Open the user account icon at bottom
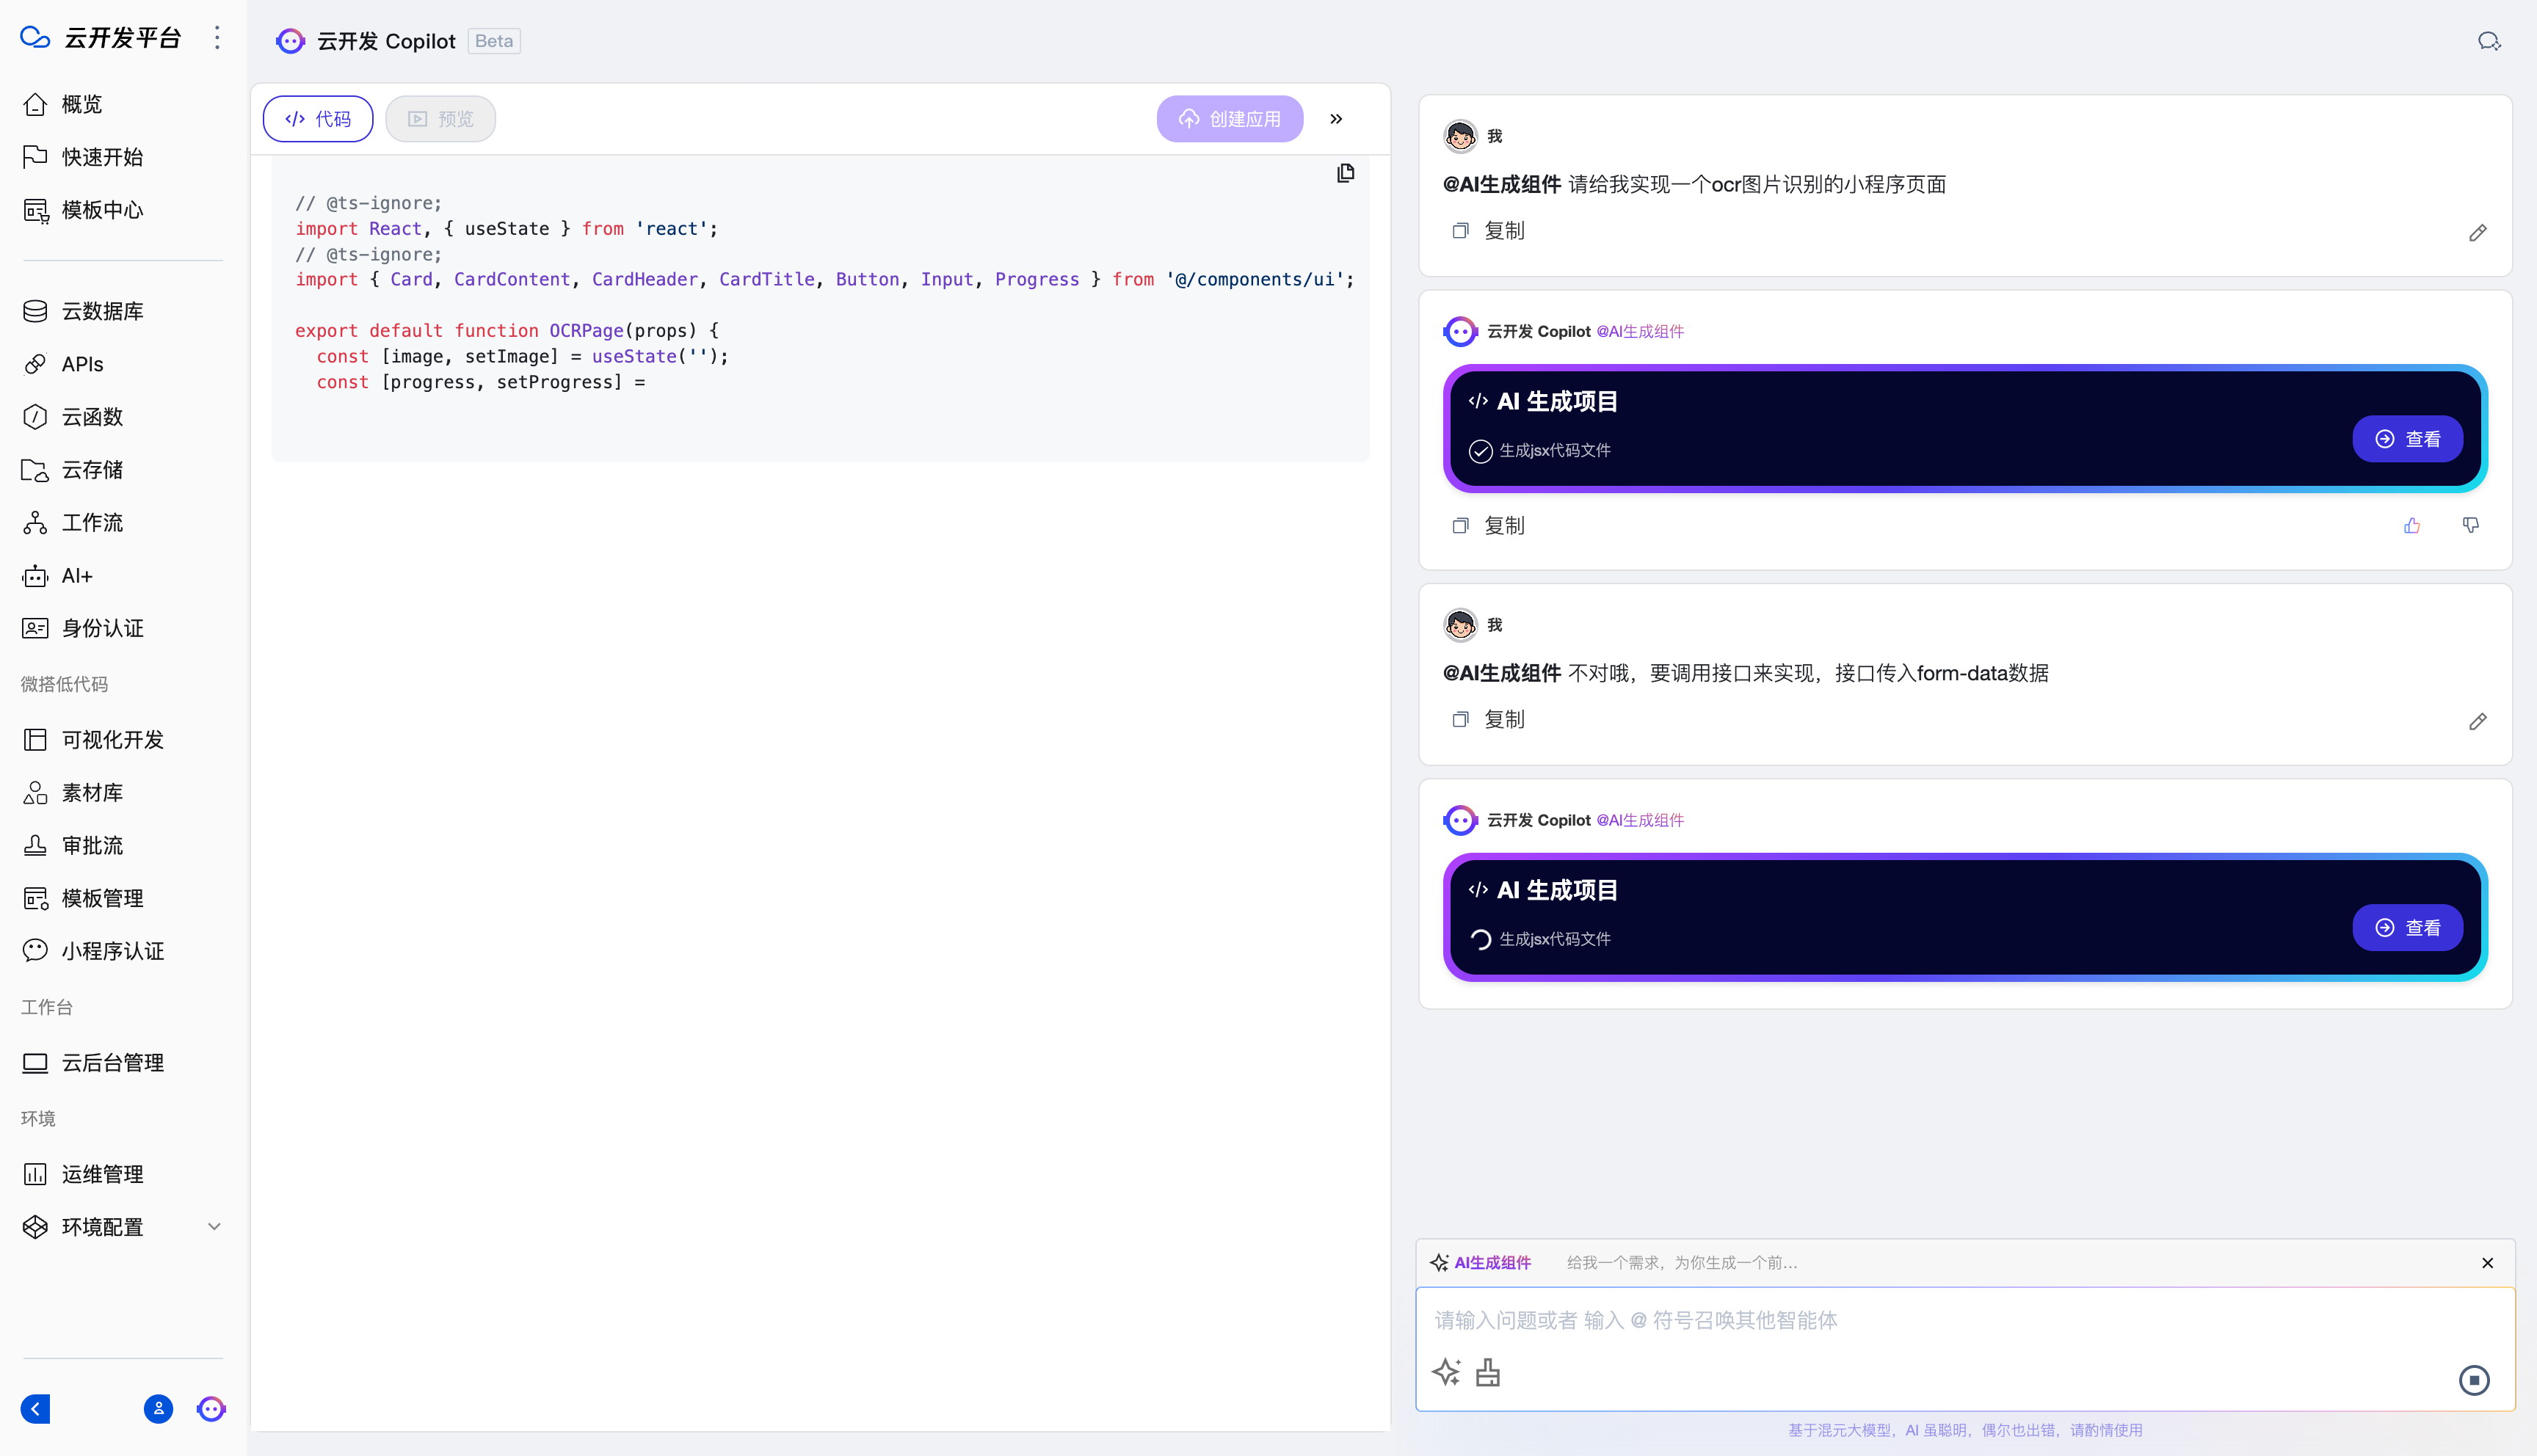2537x1456 pixels. [x=158, y=1409]
